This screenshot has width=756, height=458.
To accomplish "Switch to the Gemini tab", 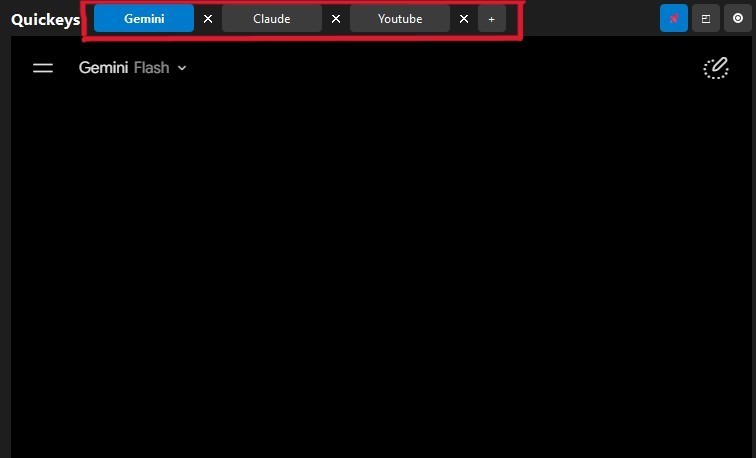I will tap(144, 18).
